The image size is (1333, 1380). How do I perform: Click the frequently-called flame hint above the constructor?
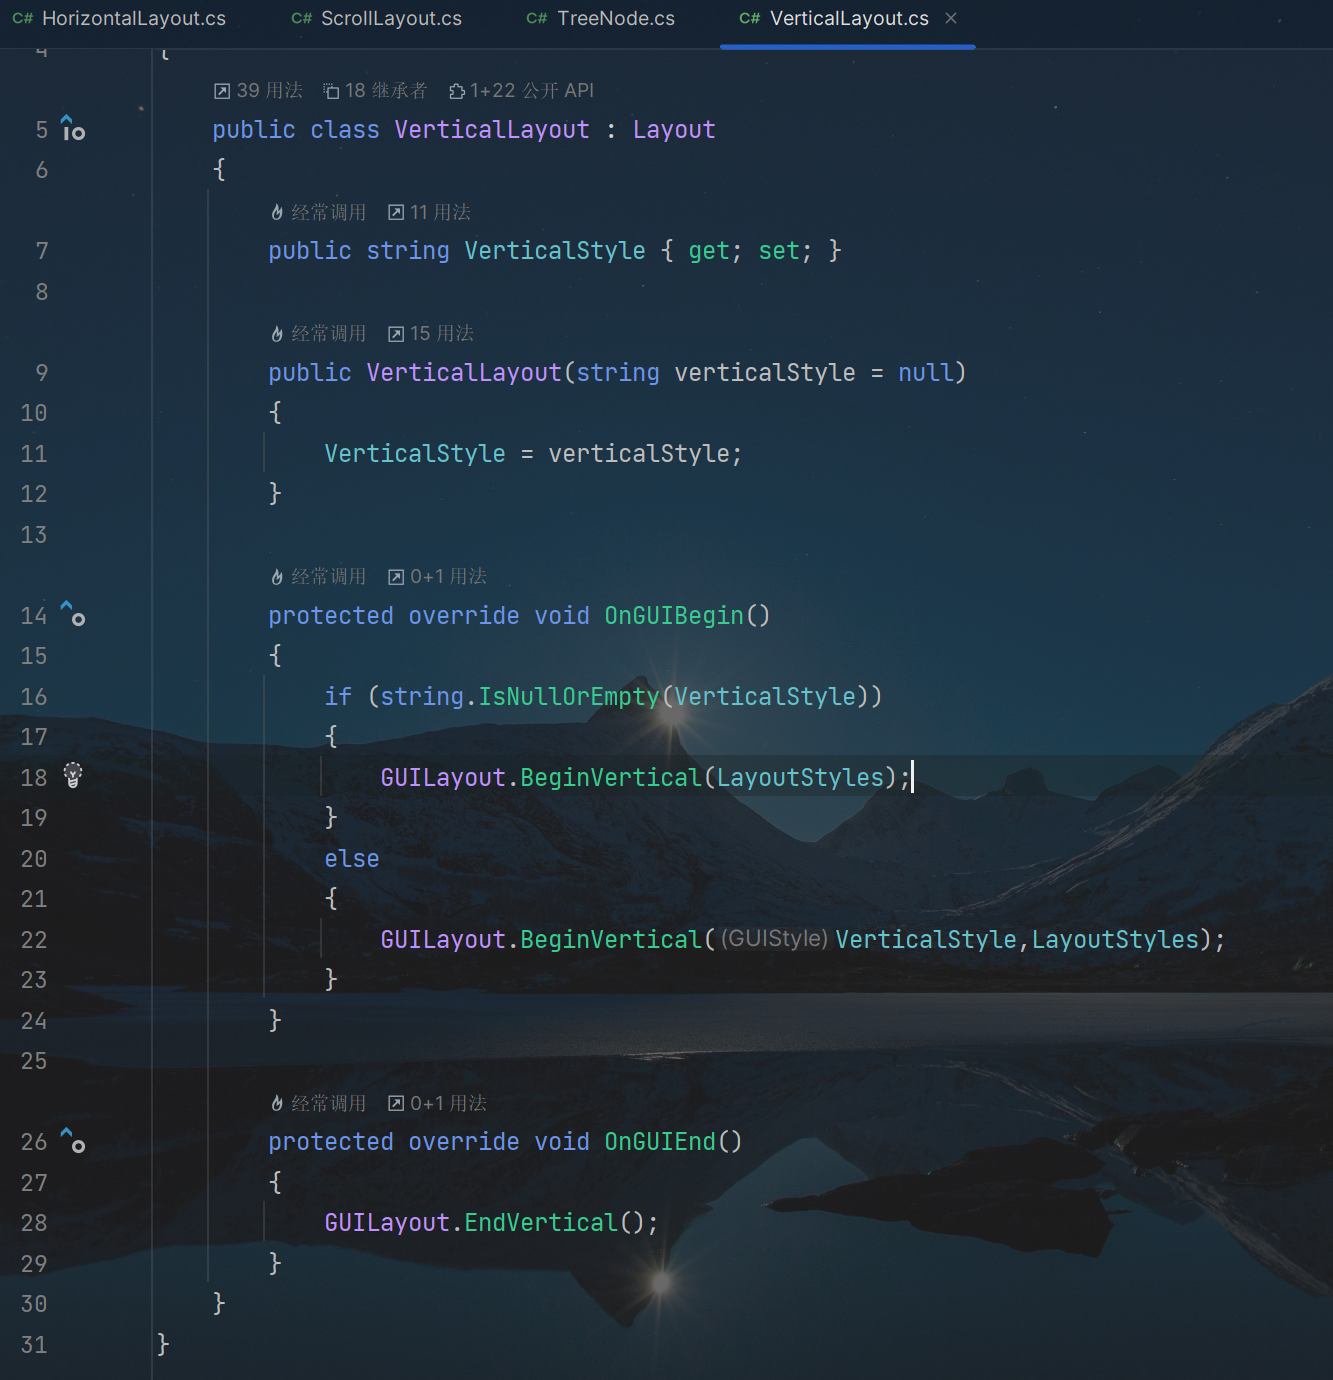[x=318, y=334]
